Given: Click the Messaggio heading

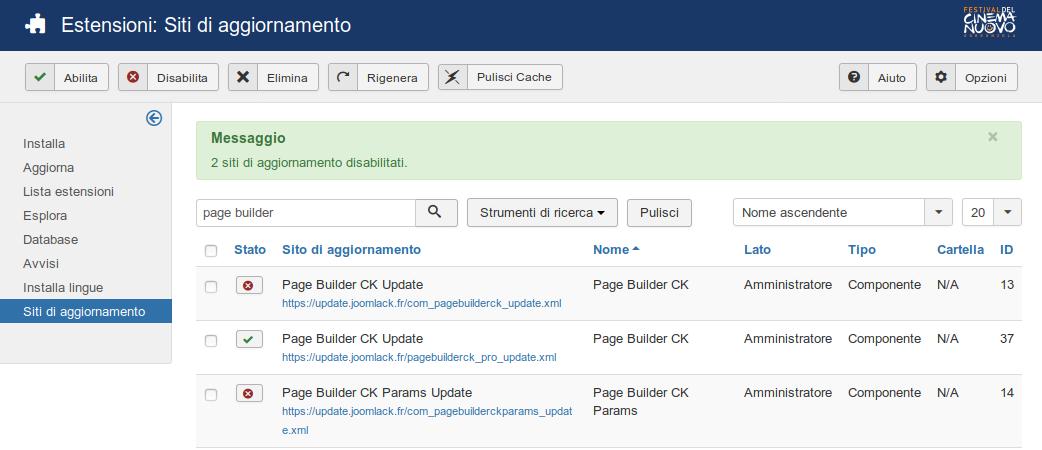Looking at the screenshot, I should click(x=248, y=138).
